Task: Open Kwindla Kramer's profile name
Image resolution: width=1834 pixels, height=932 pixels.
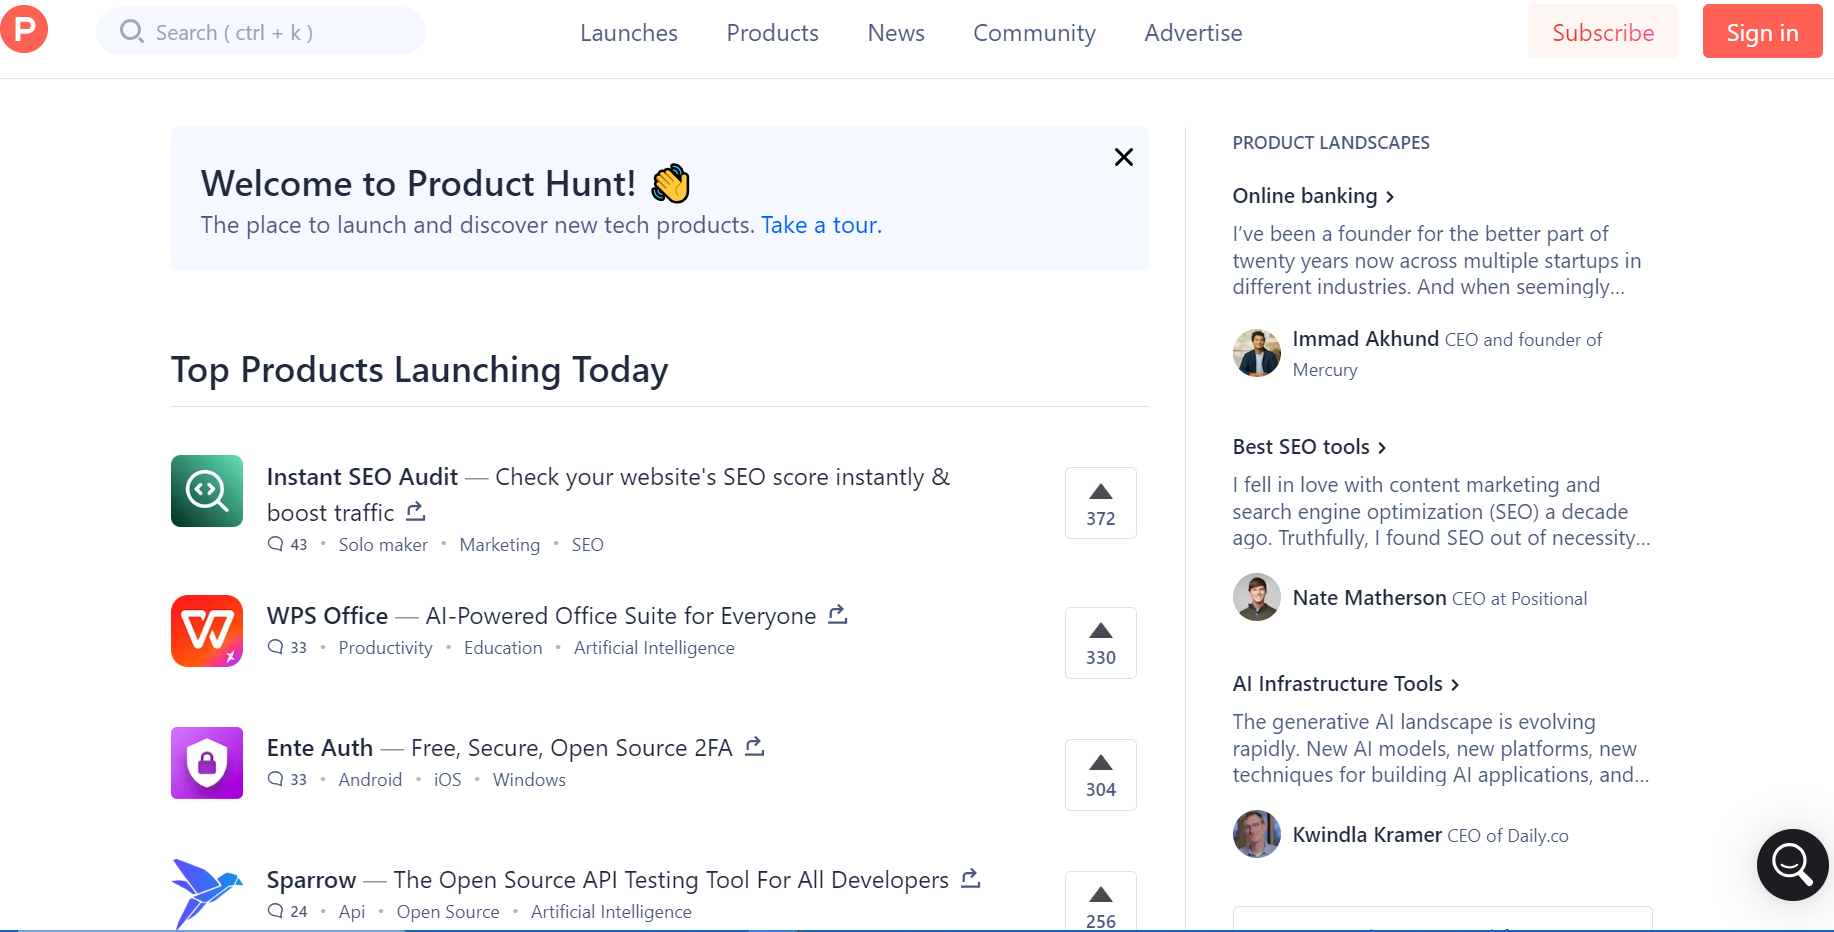Action: tap(1367, 835)
